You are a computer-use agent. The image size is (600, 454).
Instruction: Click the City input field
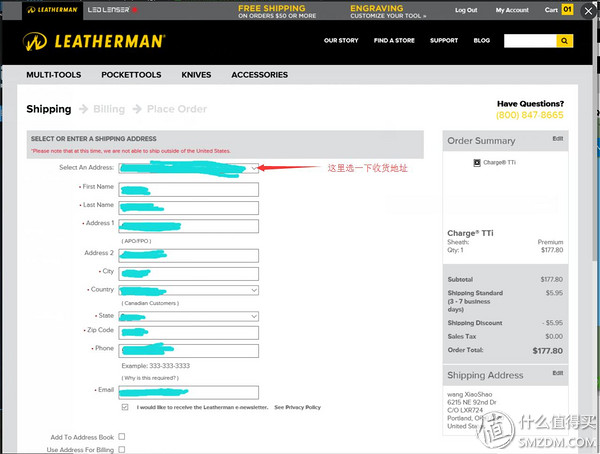(189, 274)
